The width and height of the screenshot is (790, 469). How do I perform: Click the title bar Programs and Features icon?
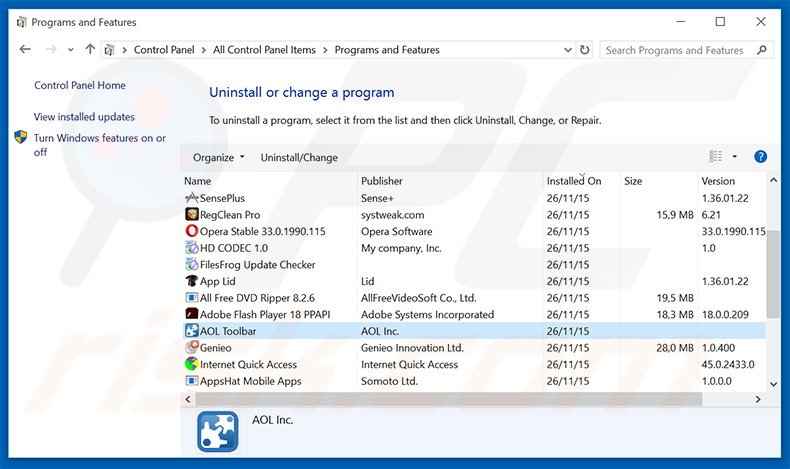[x=21, y=22]
